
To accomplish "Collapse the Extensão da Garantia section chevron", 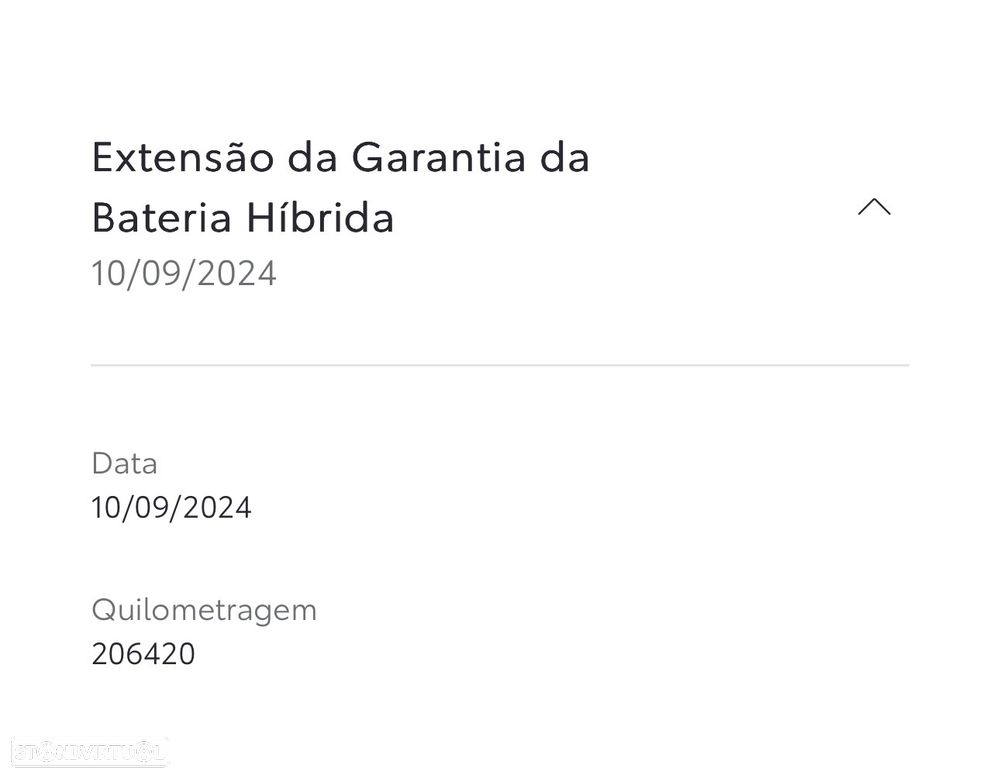I will (874, 207).
